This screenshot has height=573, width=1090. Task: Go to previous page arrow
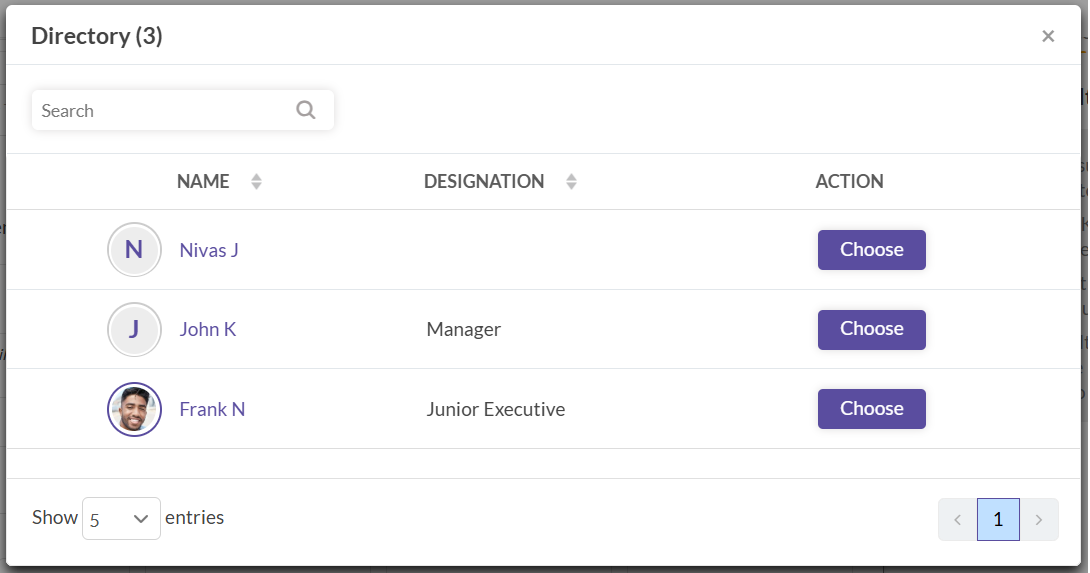[957, 520]
